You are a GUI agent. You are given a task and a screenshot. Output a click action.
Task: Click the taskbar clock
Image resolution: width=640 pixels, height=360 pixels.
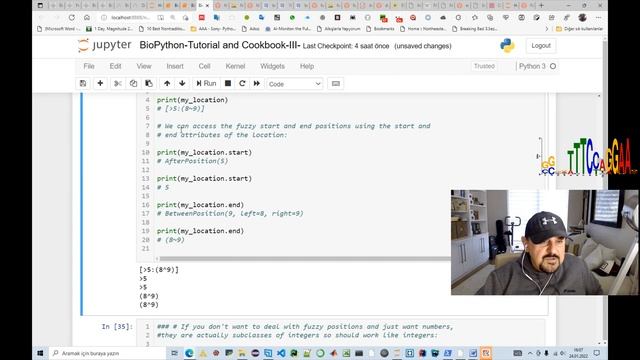point(578,353)
